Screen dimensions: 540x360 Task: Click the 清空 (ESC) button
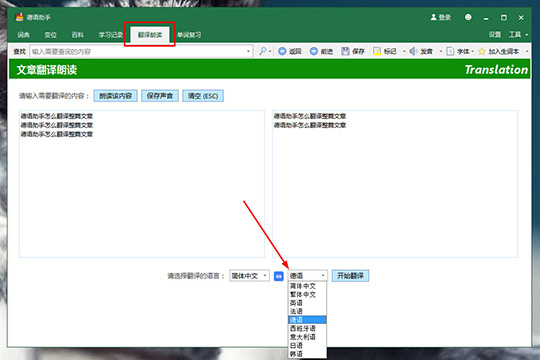pos(203,96)
